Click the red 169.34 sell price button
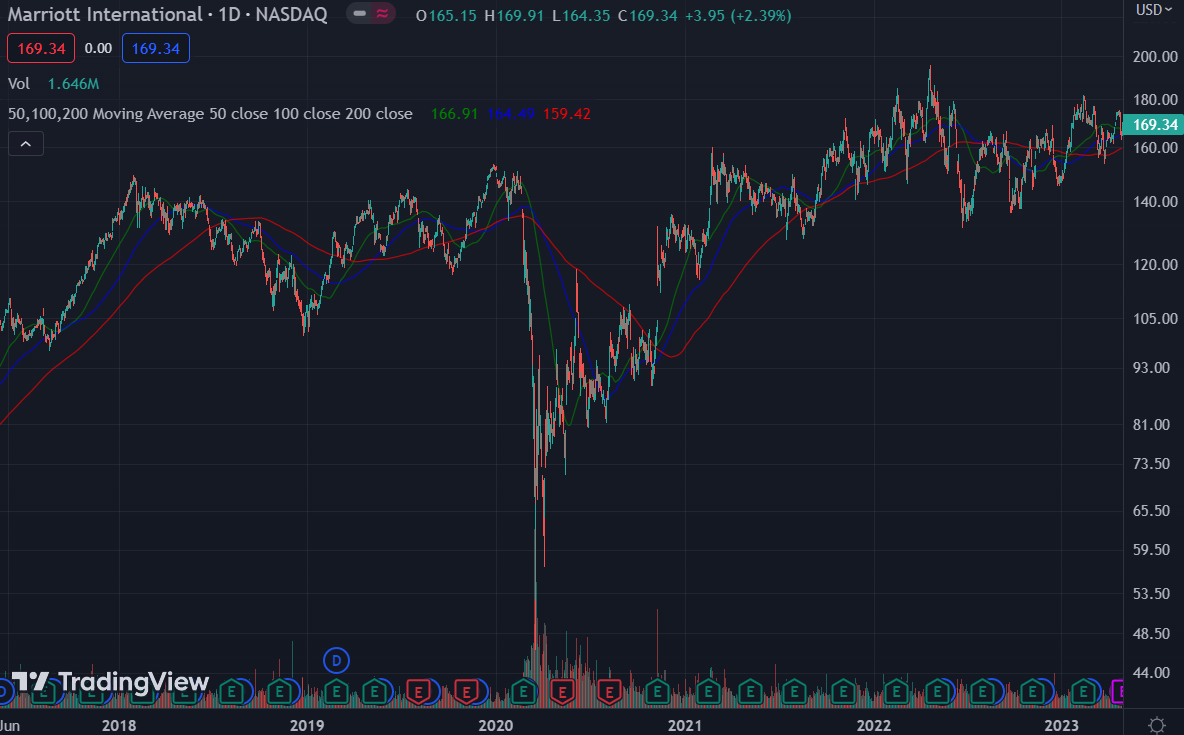This screenshot has width=1184, height=735. click(x=41, y=48)
